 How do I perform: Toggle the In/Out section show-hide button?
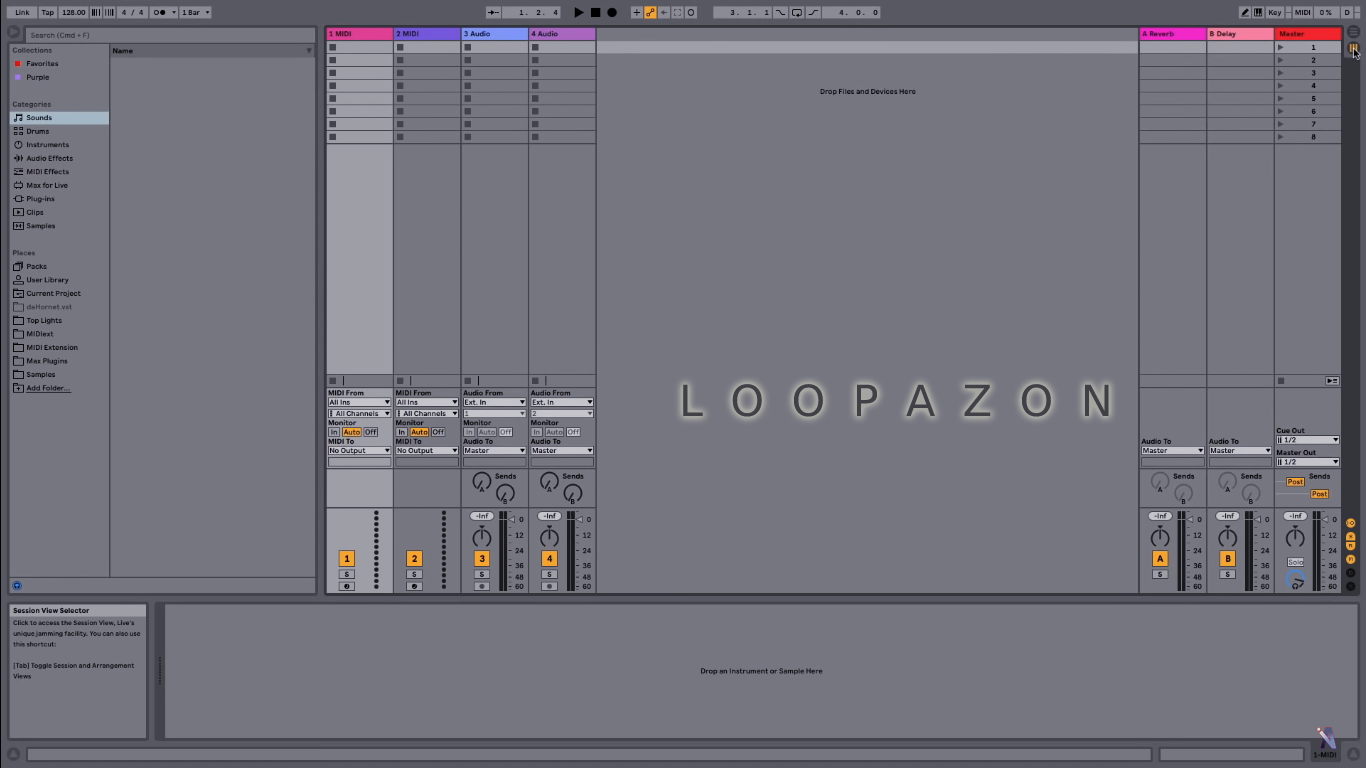1350,523
